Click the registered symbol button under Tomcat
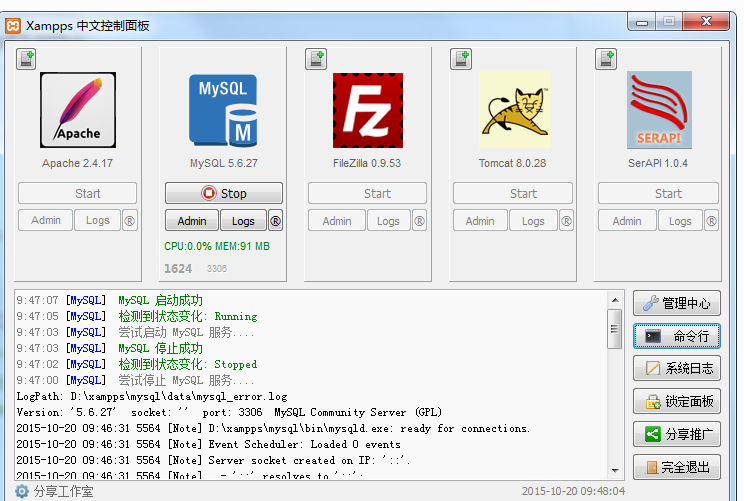The image size is (744, 501). coord(566,221)
